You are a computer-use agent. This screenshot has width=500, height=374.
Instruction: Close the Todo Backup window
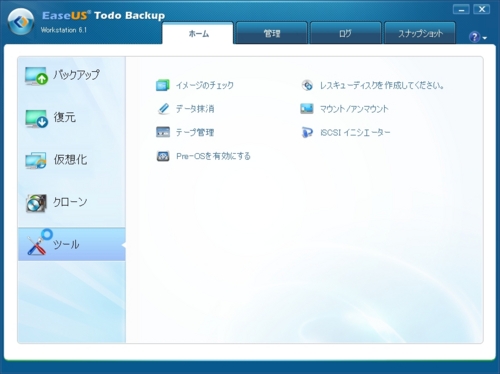click(482, 9)
